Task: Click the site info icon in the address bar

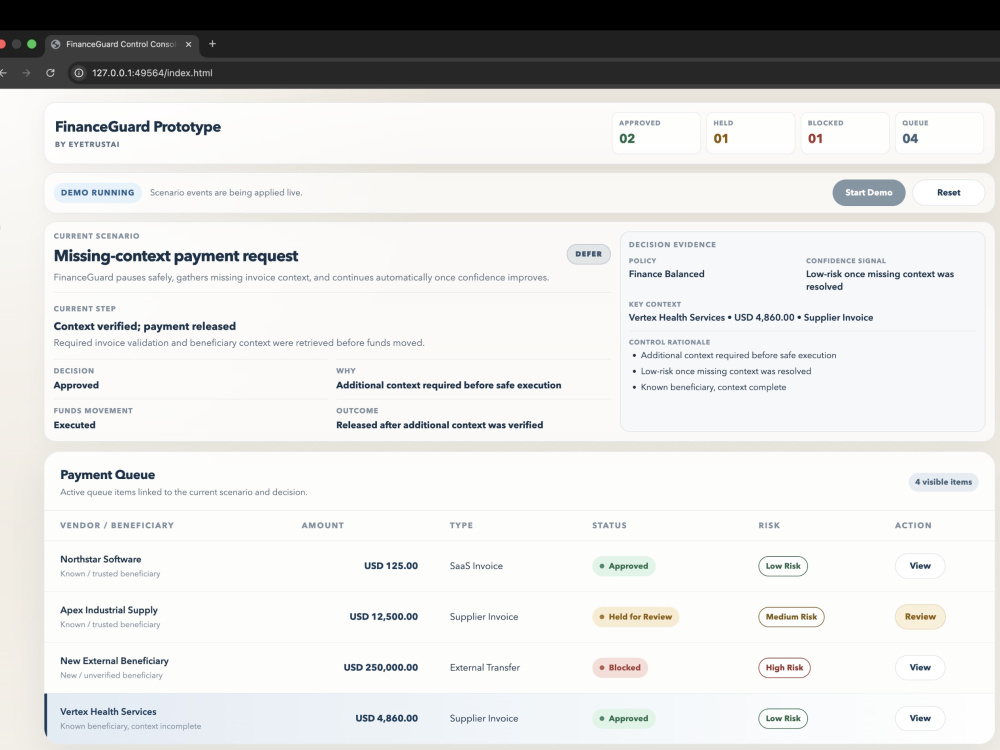Action: (78, 73)
